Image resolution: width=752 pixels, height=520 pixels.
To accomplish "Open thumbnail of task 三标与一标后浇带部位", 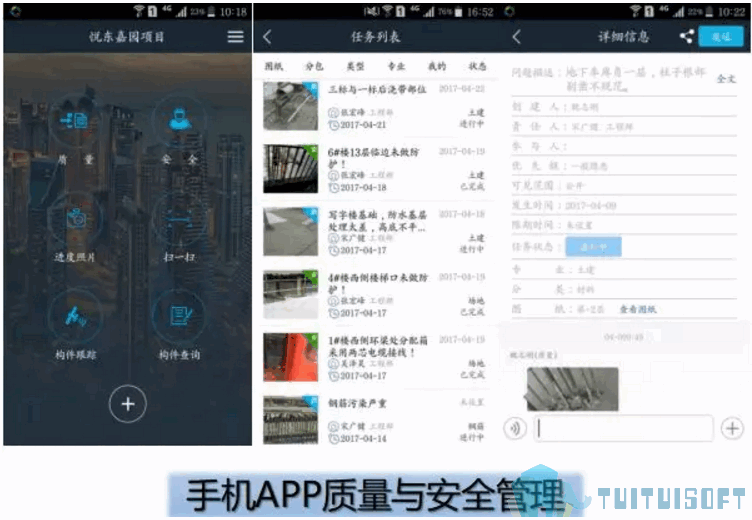I will coord(291,106).
